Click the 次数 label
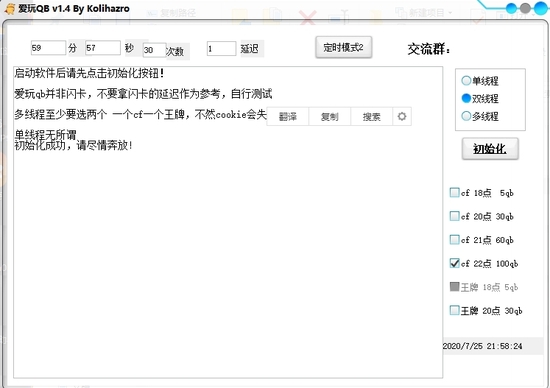Image resolution: width=550 pixels, height=388 pixels. click(175, 52)
